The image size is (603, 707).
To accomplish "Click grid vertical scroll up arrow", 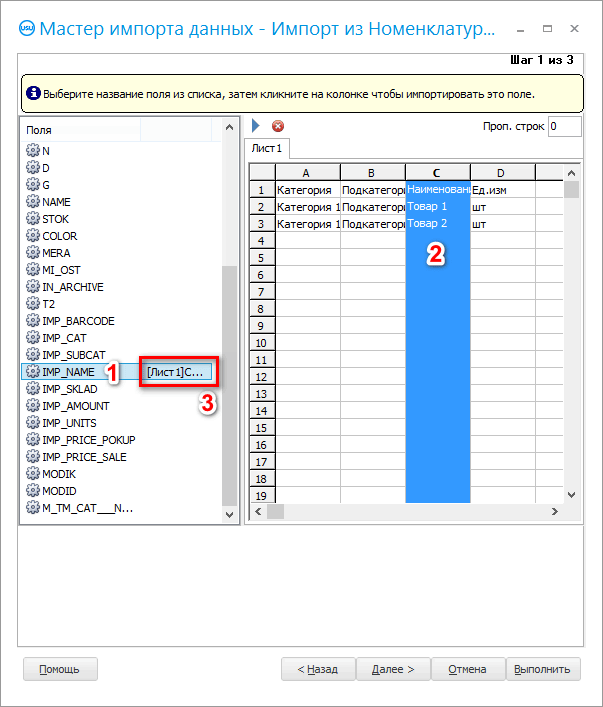I will pos(571,173).
